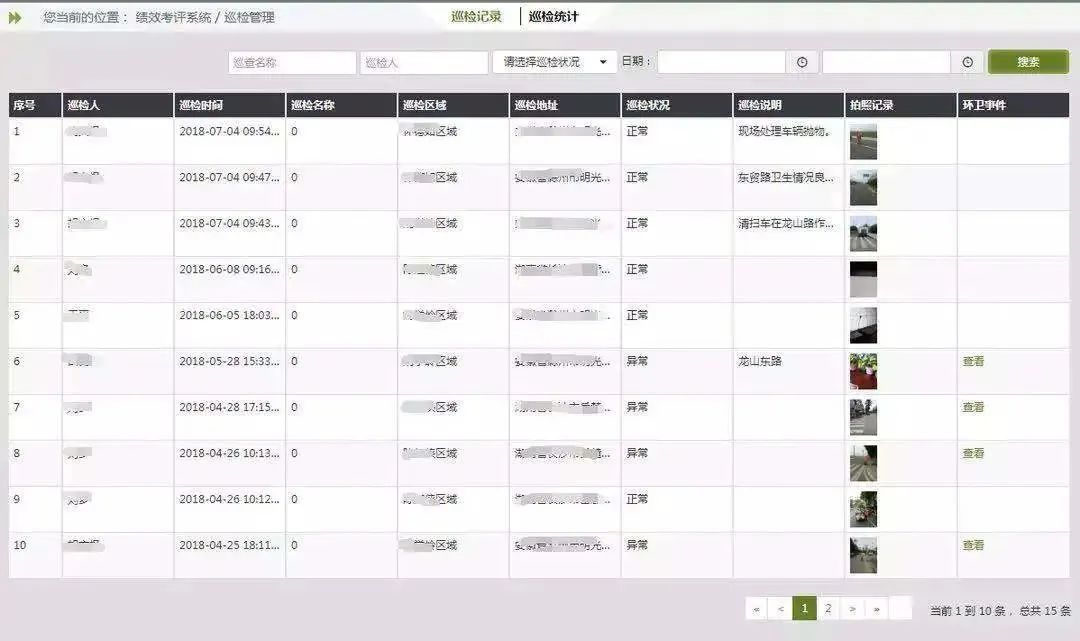Open the photo thumbnail in row 1
1080x641 pixels.
[863, 143]
